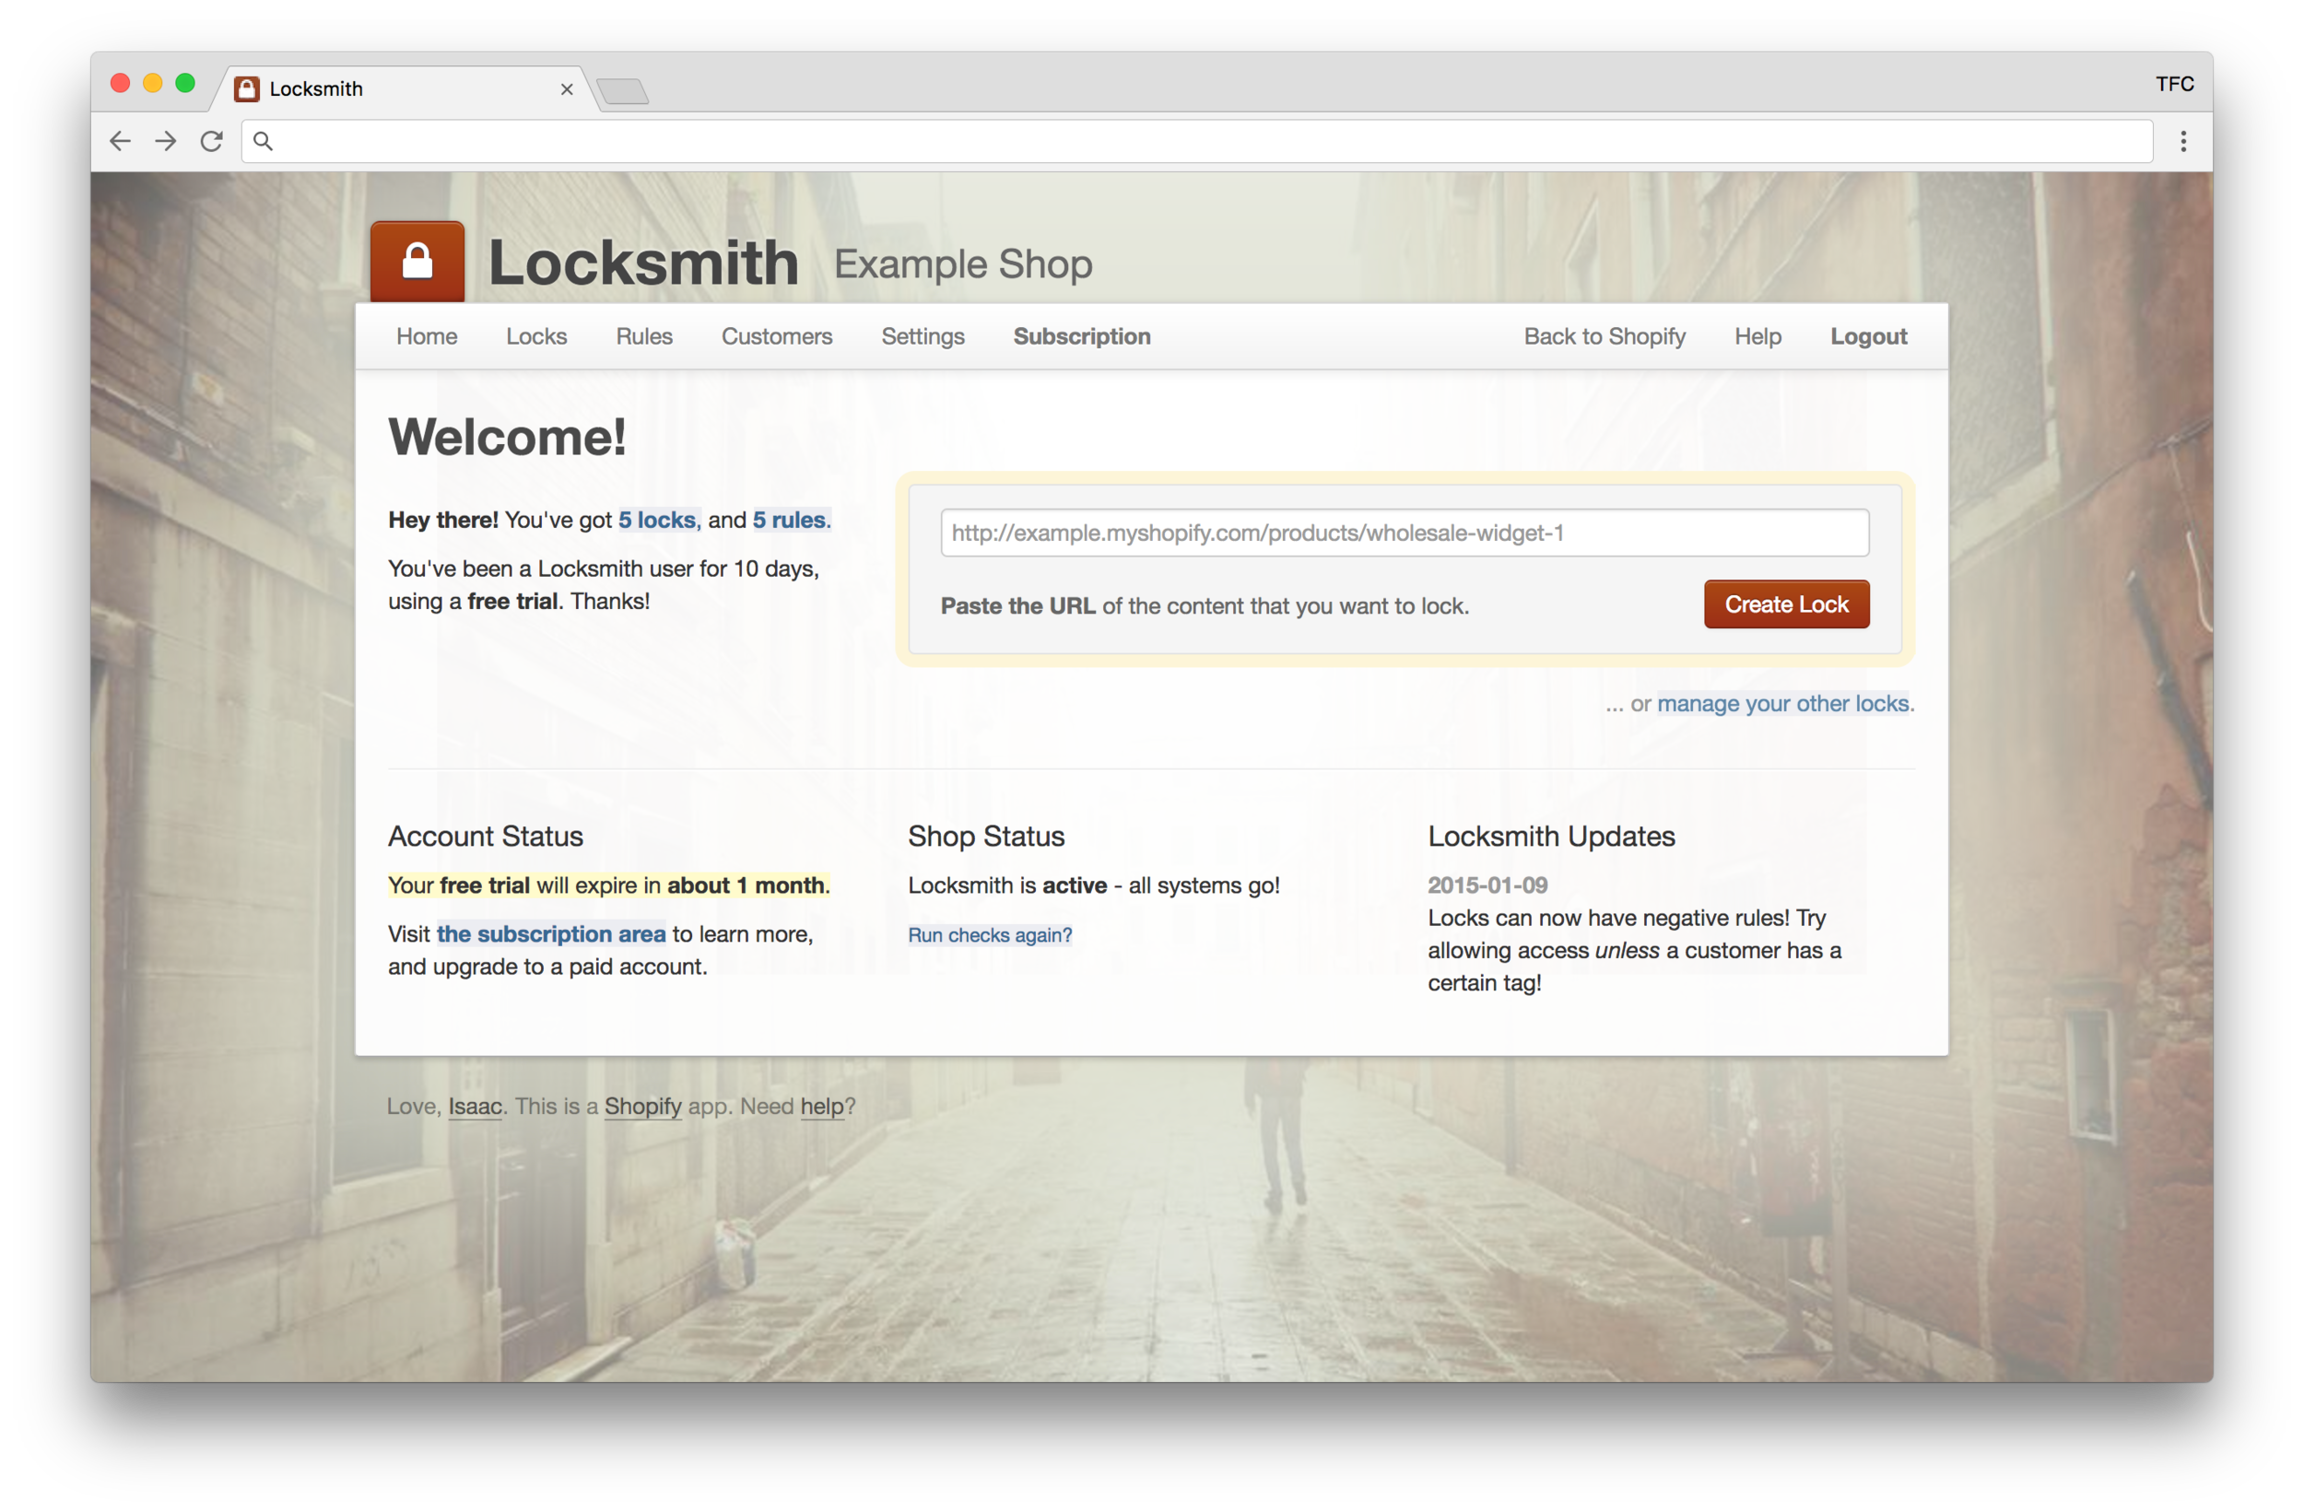This screenshot has height=1512, width=2304.
Task: Close the Locksmith browser tab
Action: click(x=566, y=89)
